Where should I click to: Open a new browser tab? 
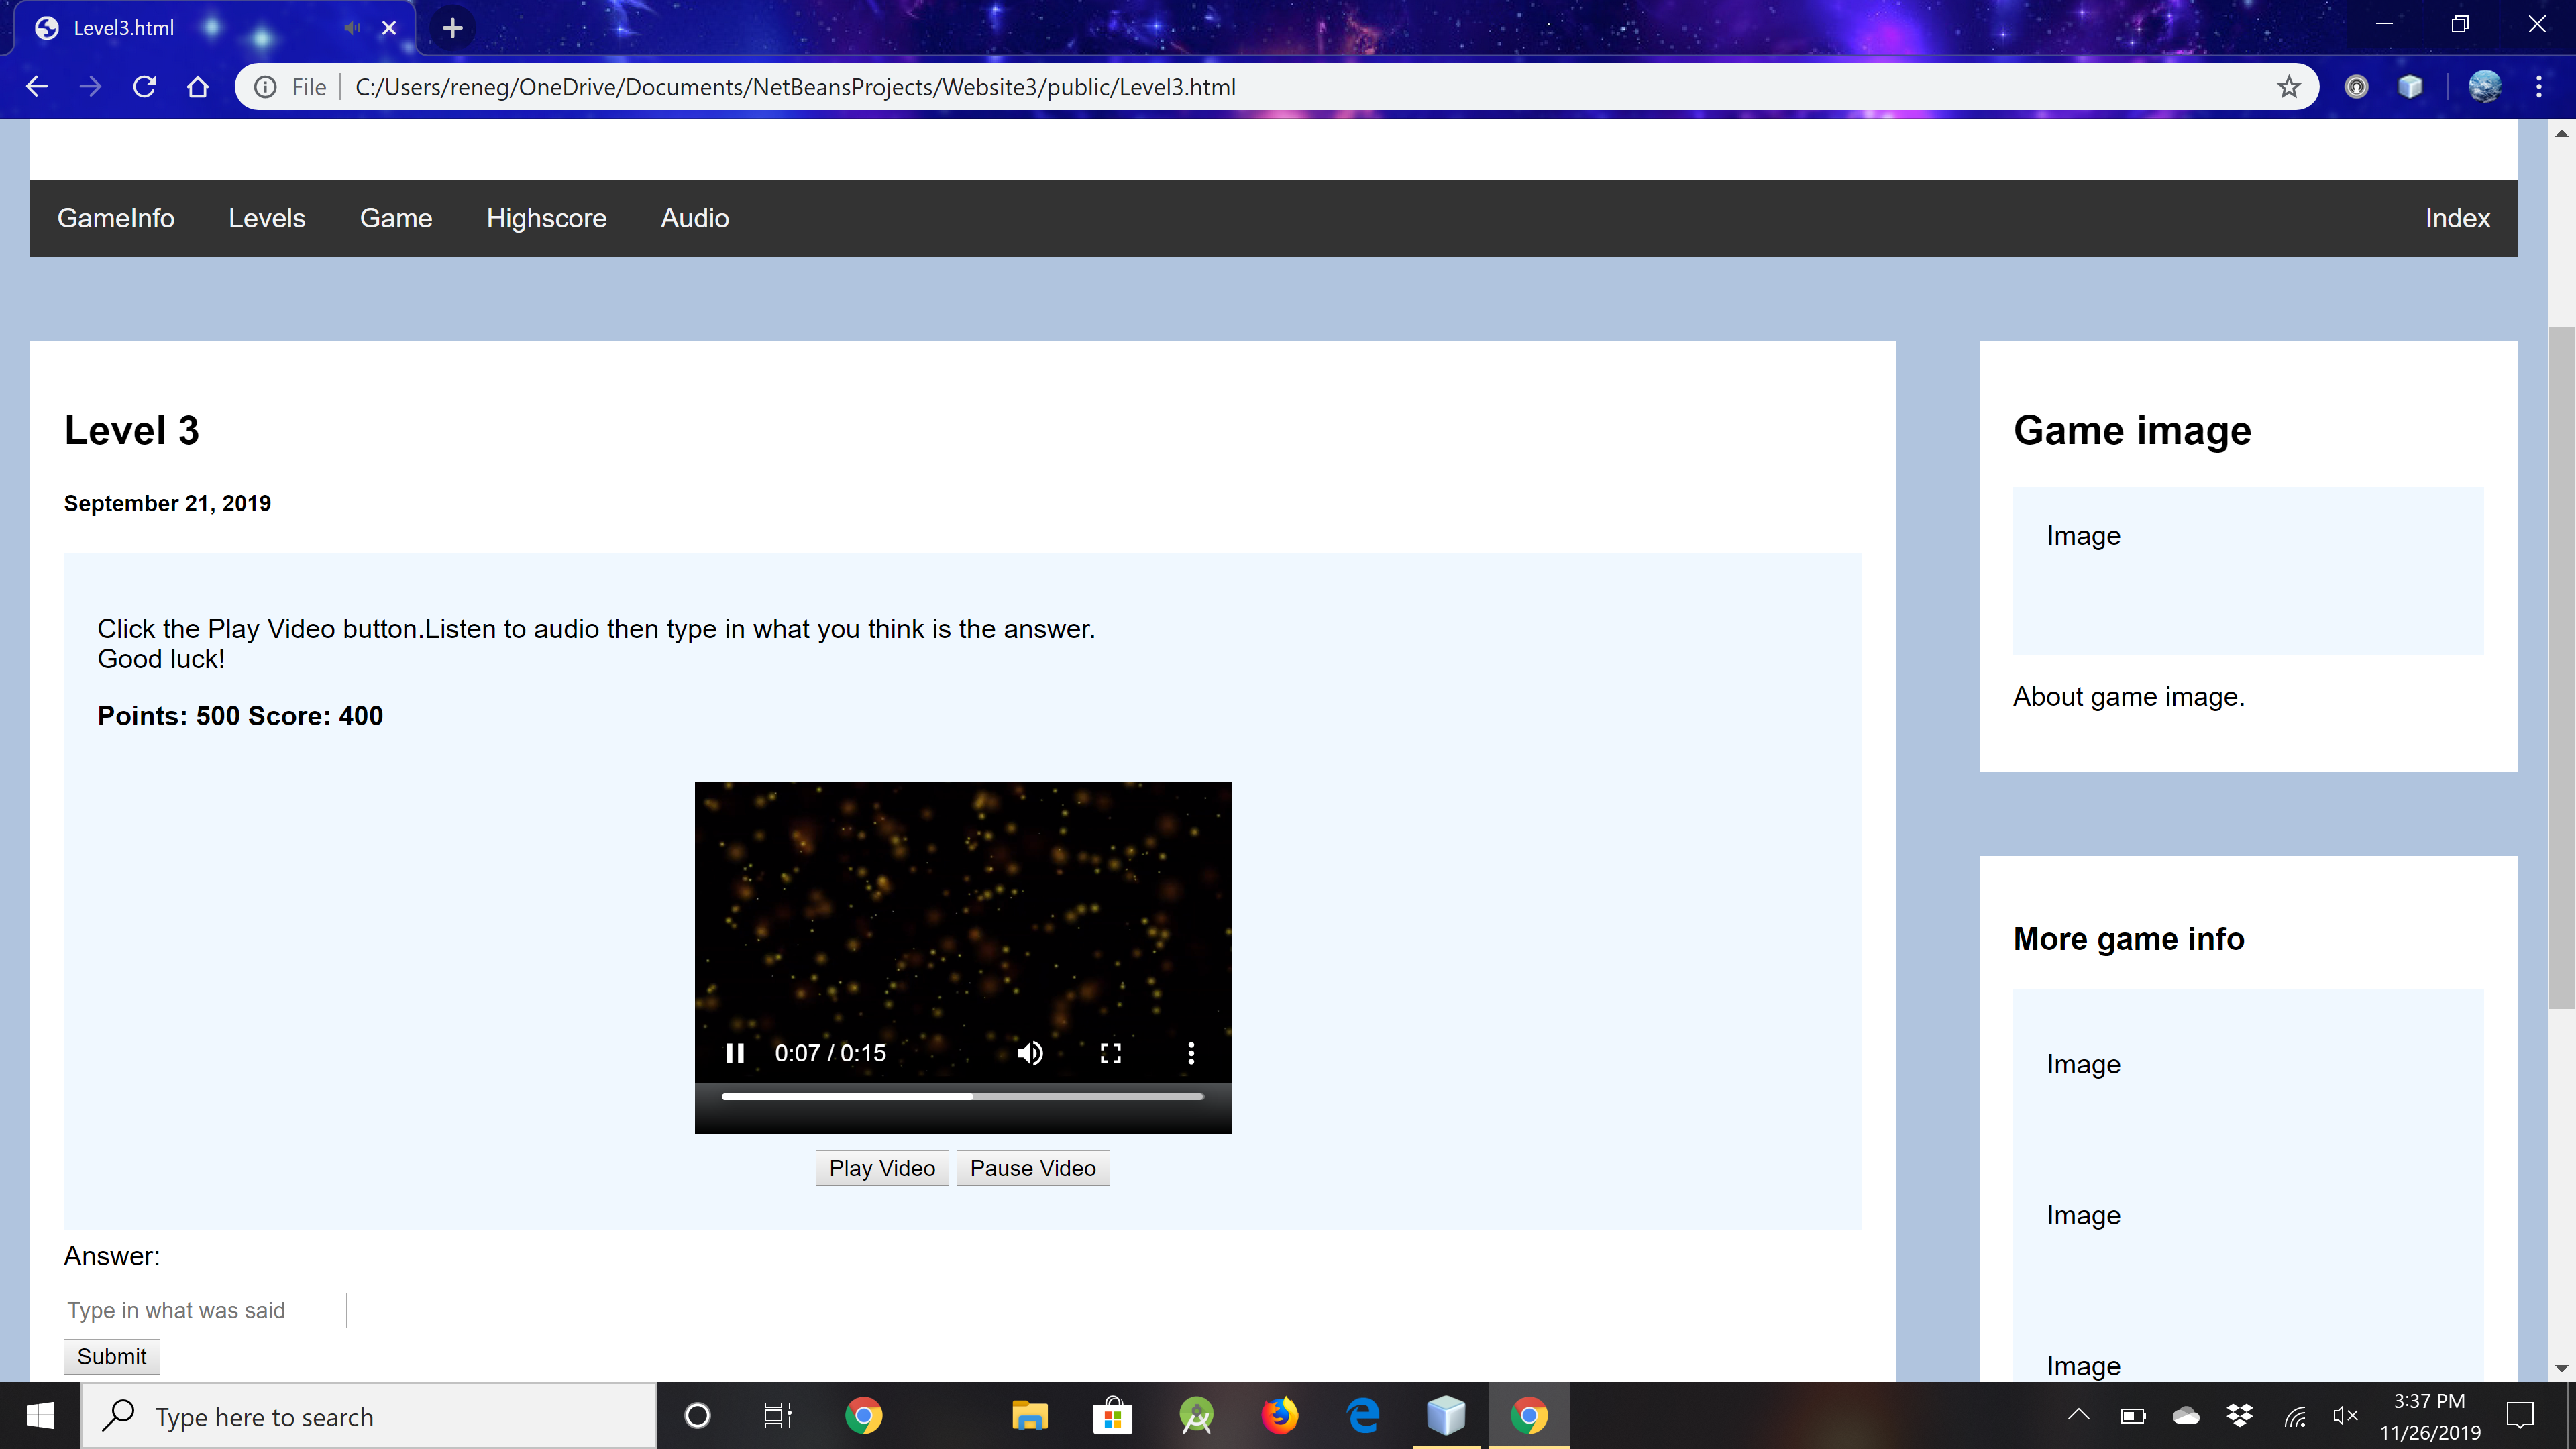coord(452,28)
